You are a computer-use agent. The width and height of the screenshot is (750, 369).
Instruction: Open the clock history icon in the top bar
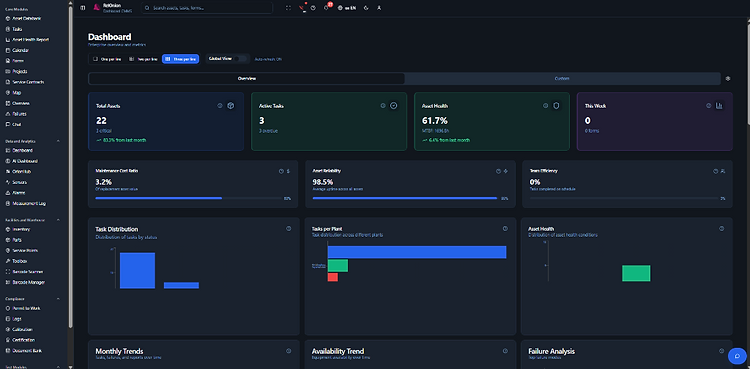313,8
